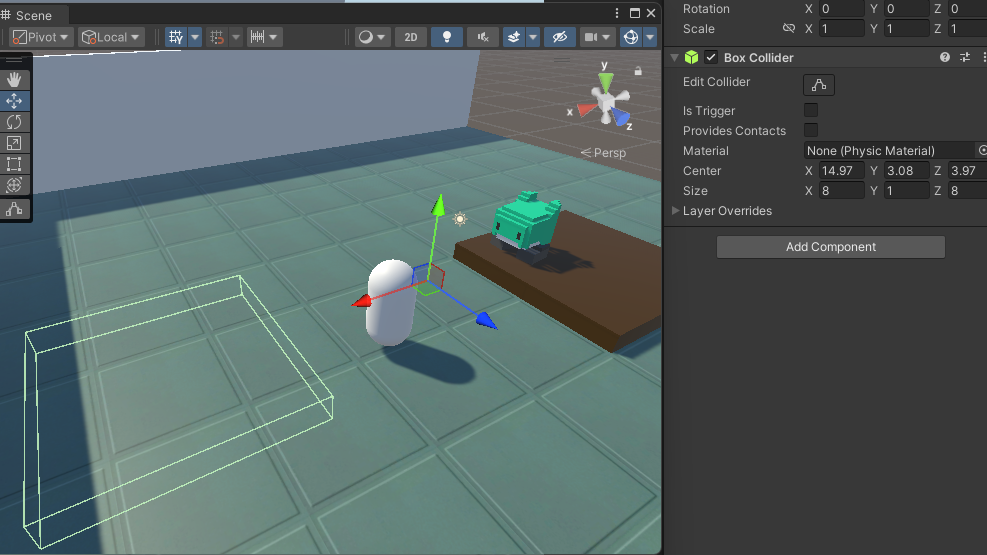
Task: Click the Rotation Y value field
Action: pyautogui.click(x=906, y=9)
